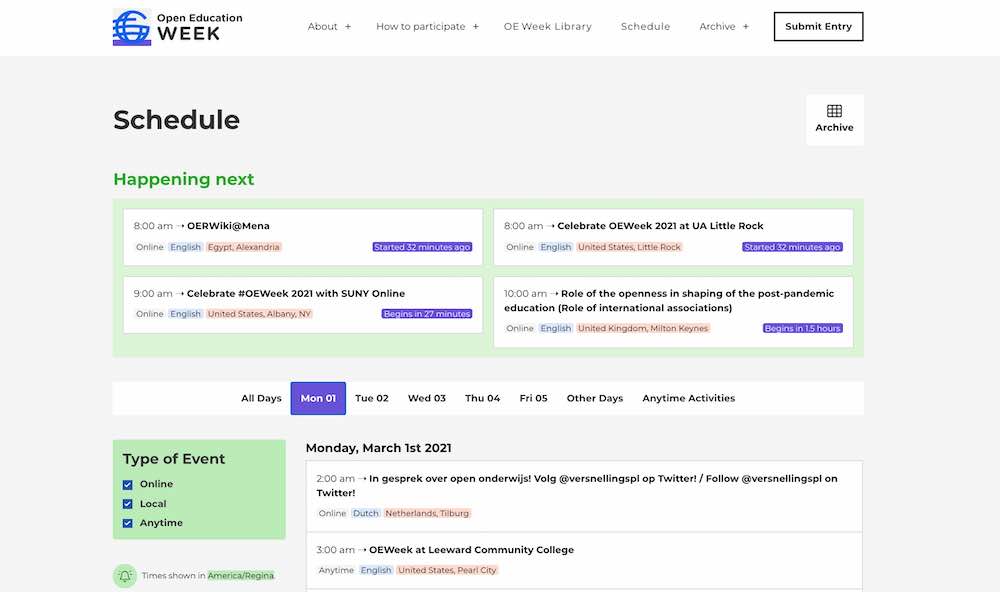Open the Schedule nav link
1000x592 pixels.
point(645,26)
